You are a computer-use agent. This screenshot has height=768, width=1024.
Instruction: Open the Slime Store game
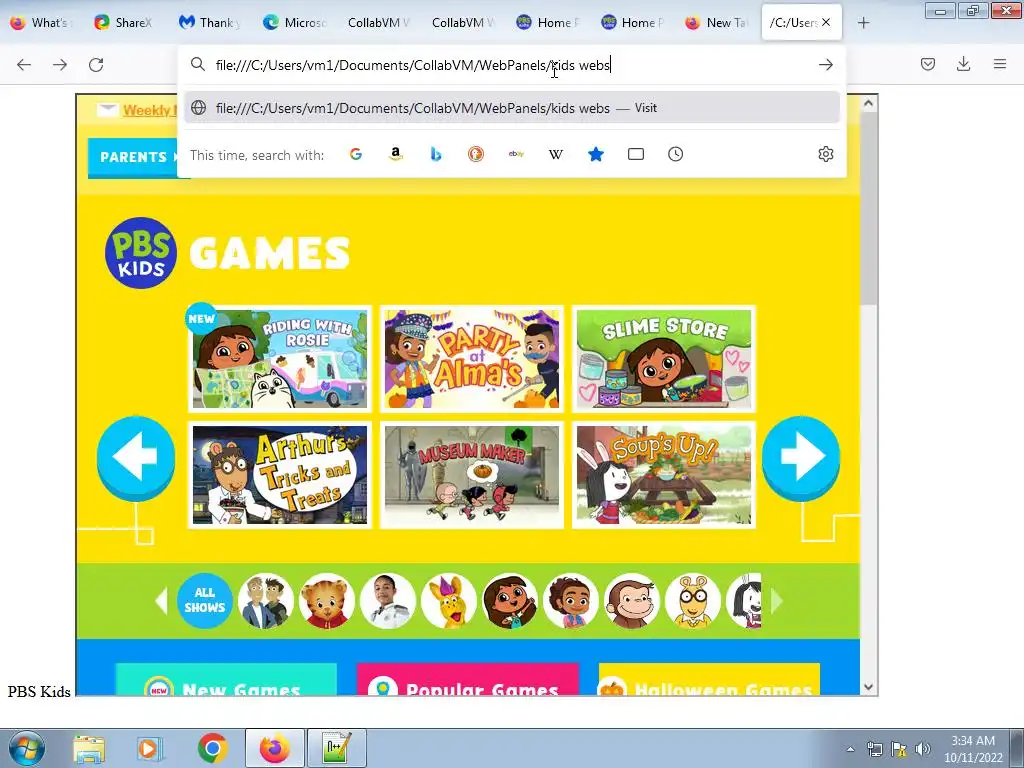click(664, 359)
